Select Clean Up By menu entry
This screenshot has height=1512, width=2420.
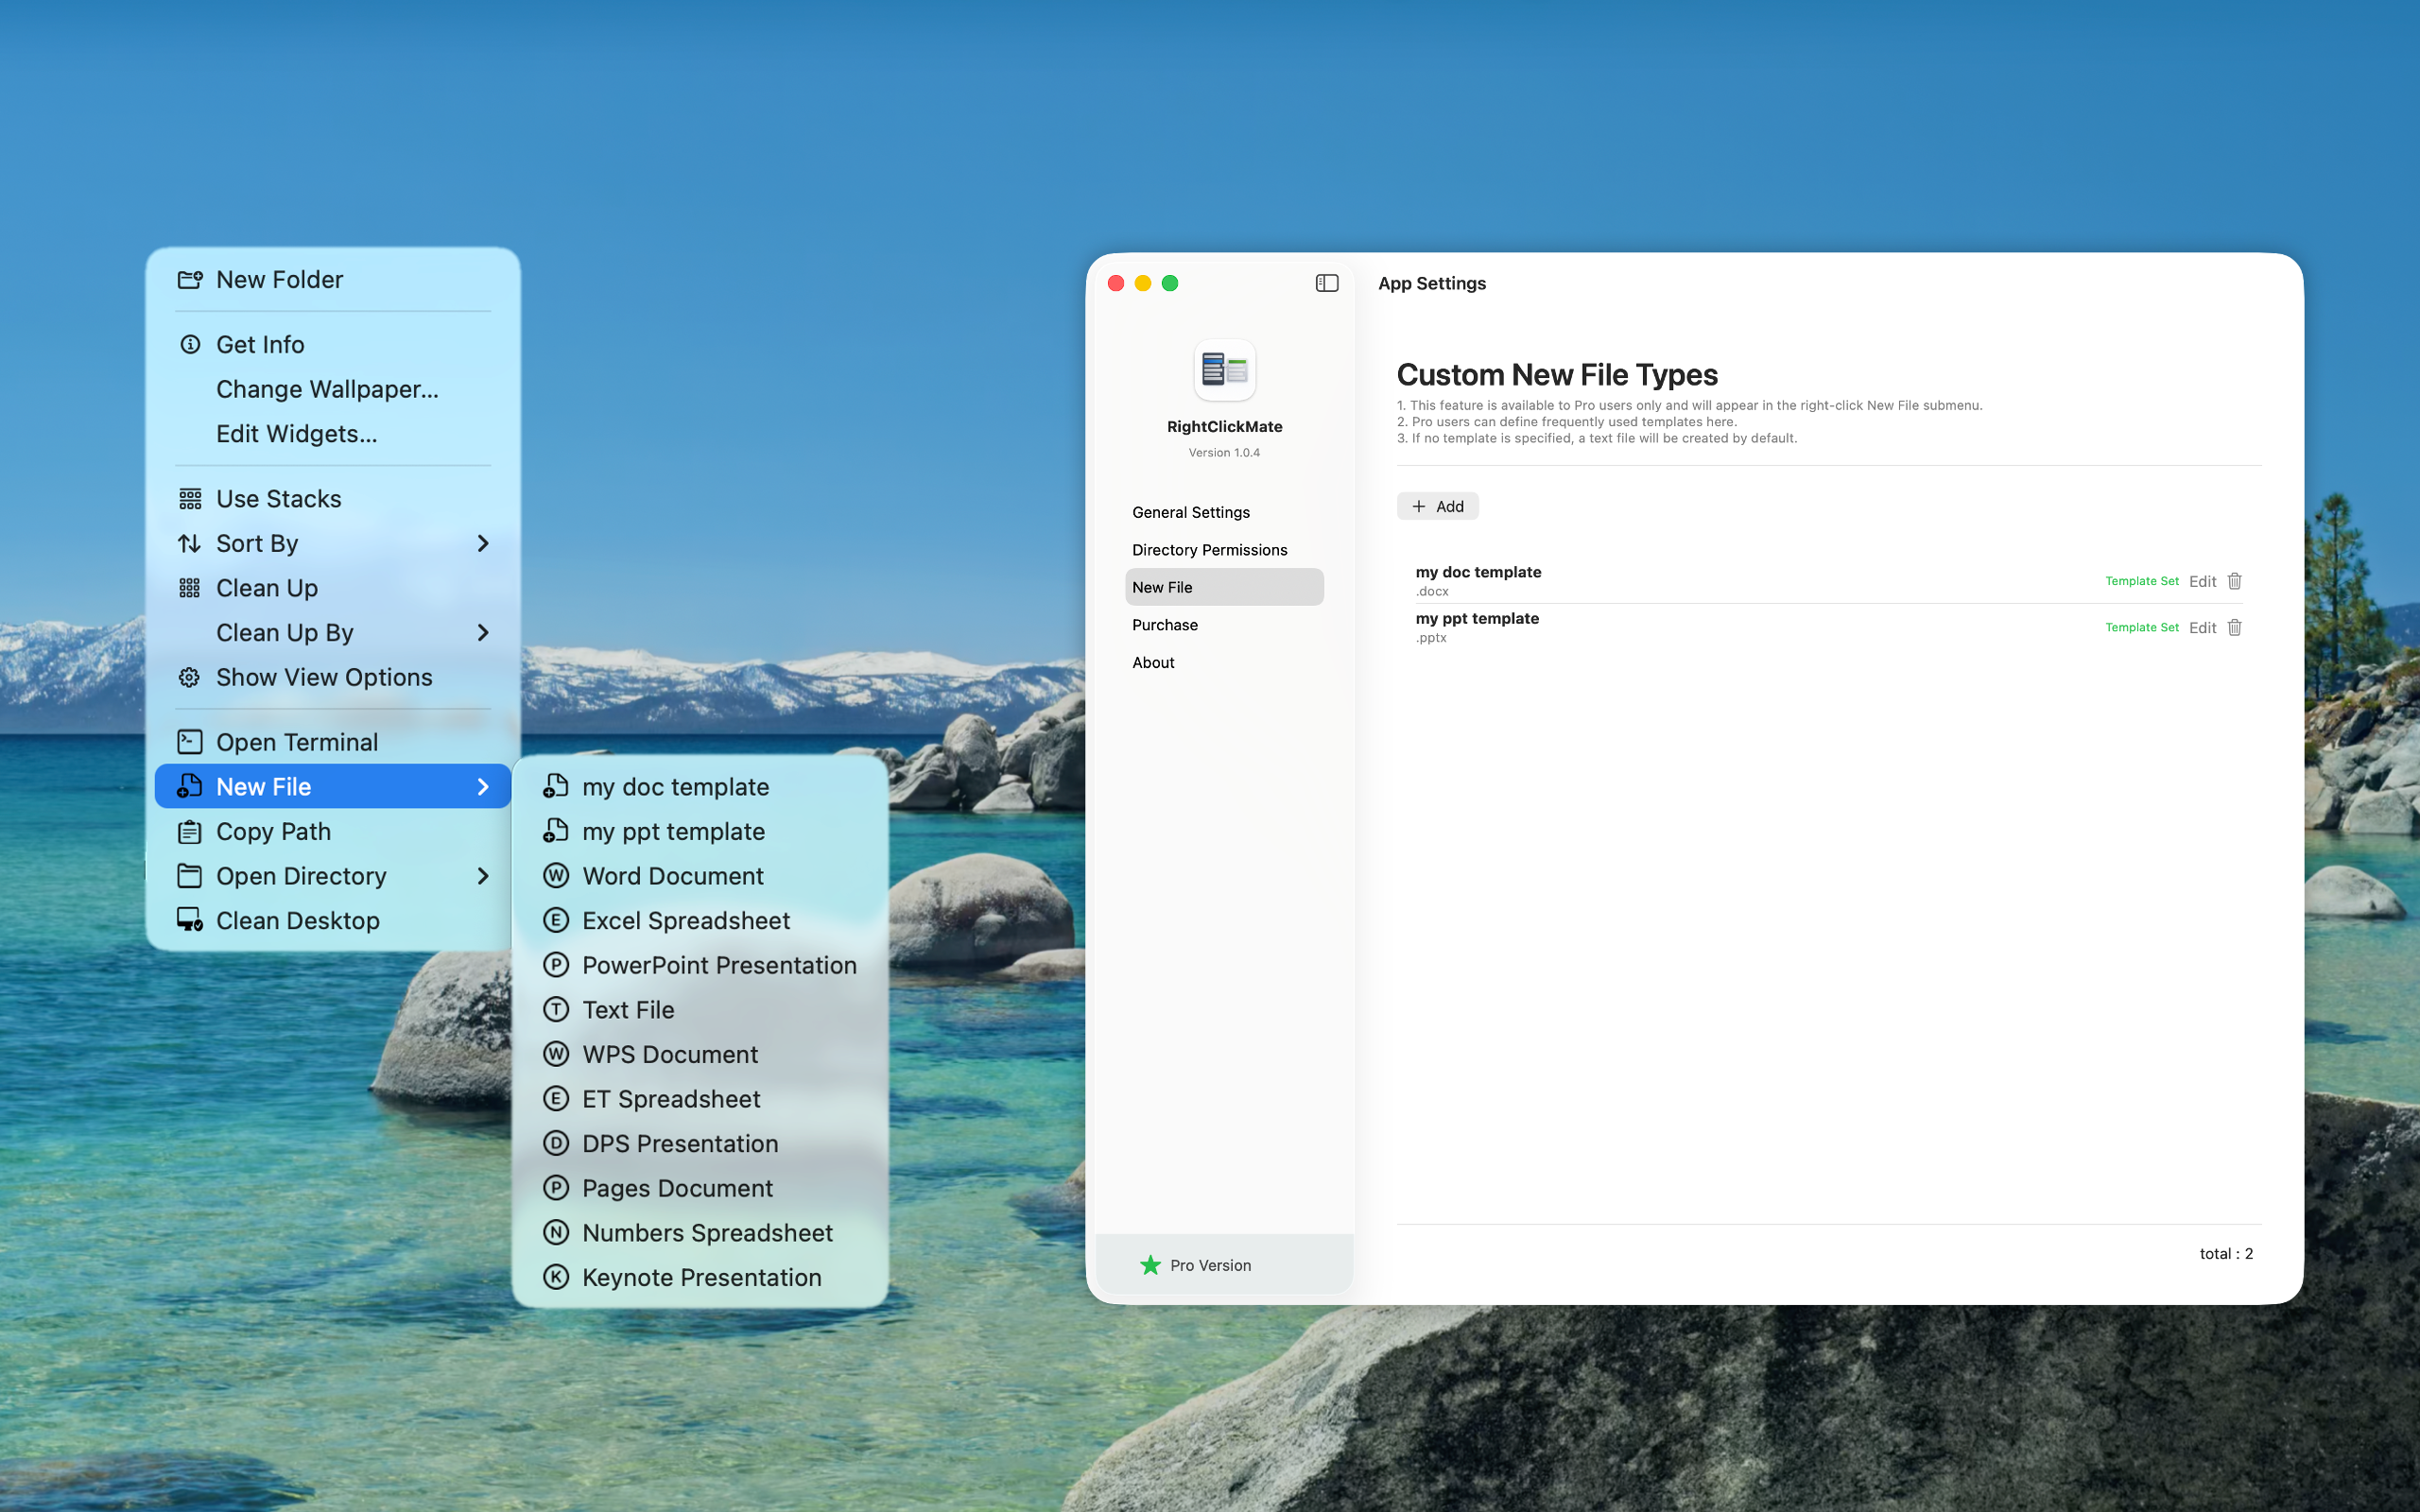(x=333, y=633)
